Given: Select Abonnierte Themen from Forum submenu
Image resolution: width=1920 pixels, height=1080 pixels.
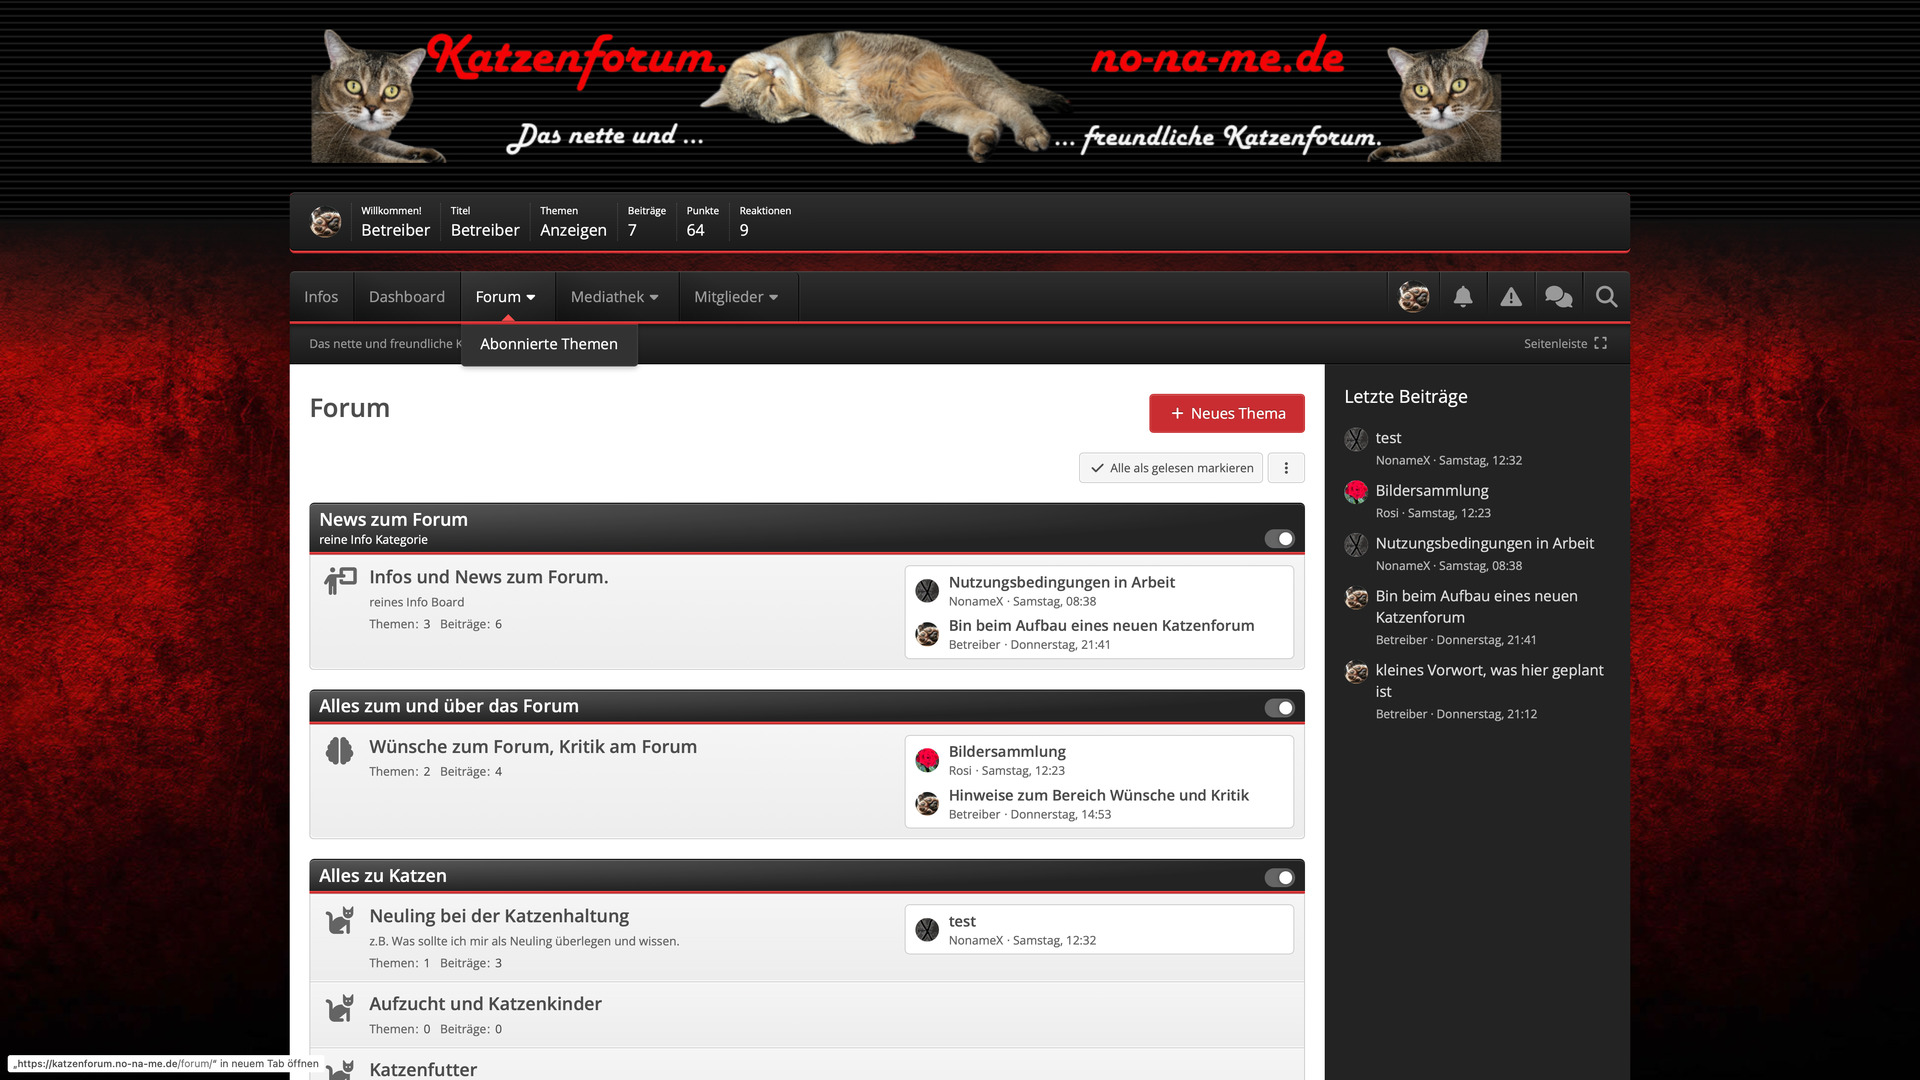Looking at the screenshot, I should (x=549, y=344).
